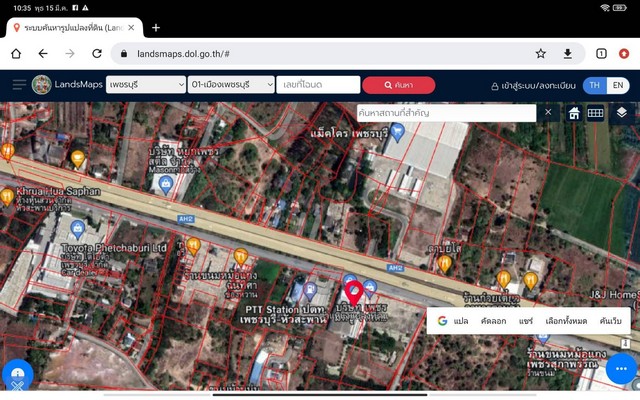Image resolution: width=640 pixels, height=400 pixels.
Task: Close the ระบบค้นหารูปแปลงที่ดิน tab
Action: 131,28
